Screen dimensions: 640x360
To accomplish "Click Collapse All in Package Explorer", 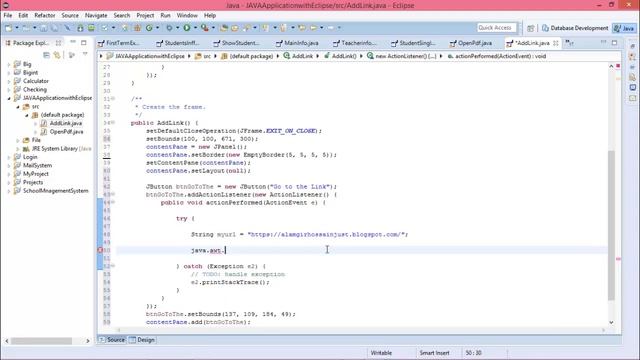I will pos(47,55).
